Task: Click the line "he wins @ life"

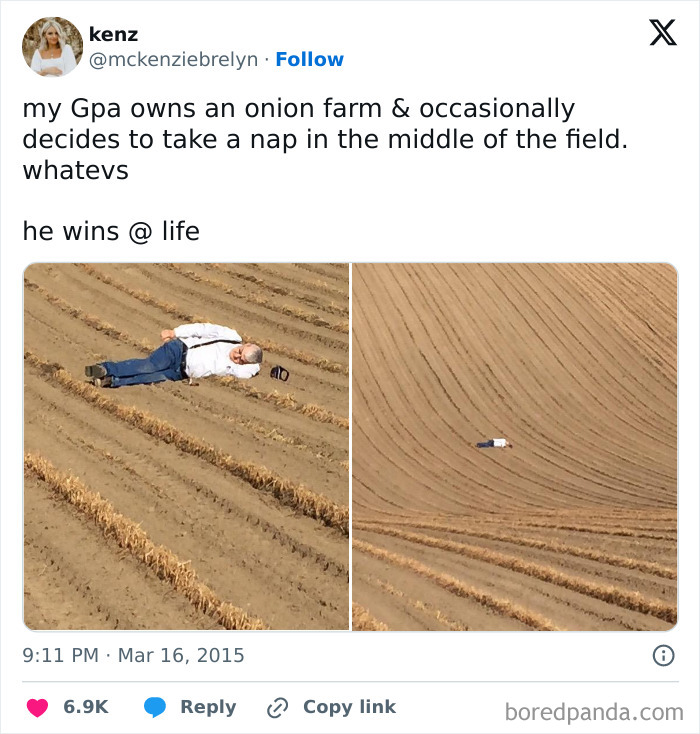Action: point(111,231)
